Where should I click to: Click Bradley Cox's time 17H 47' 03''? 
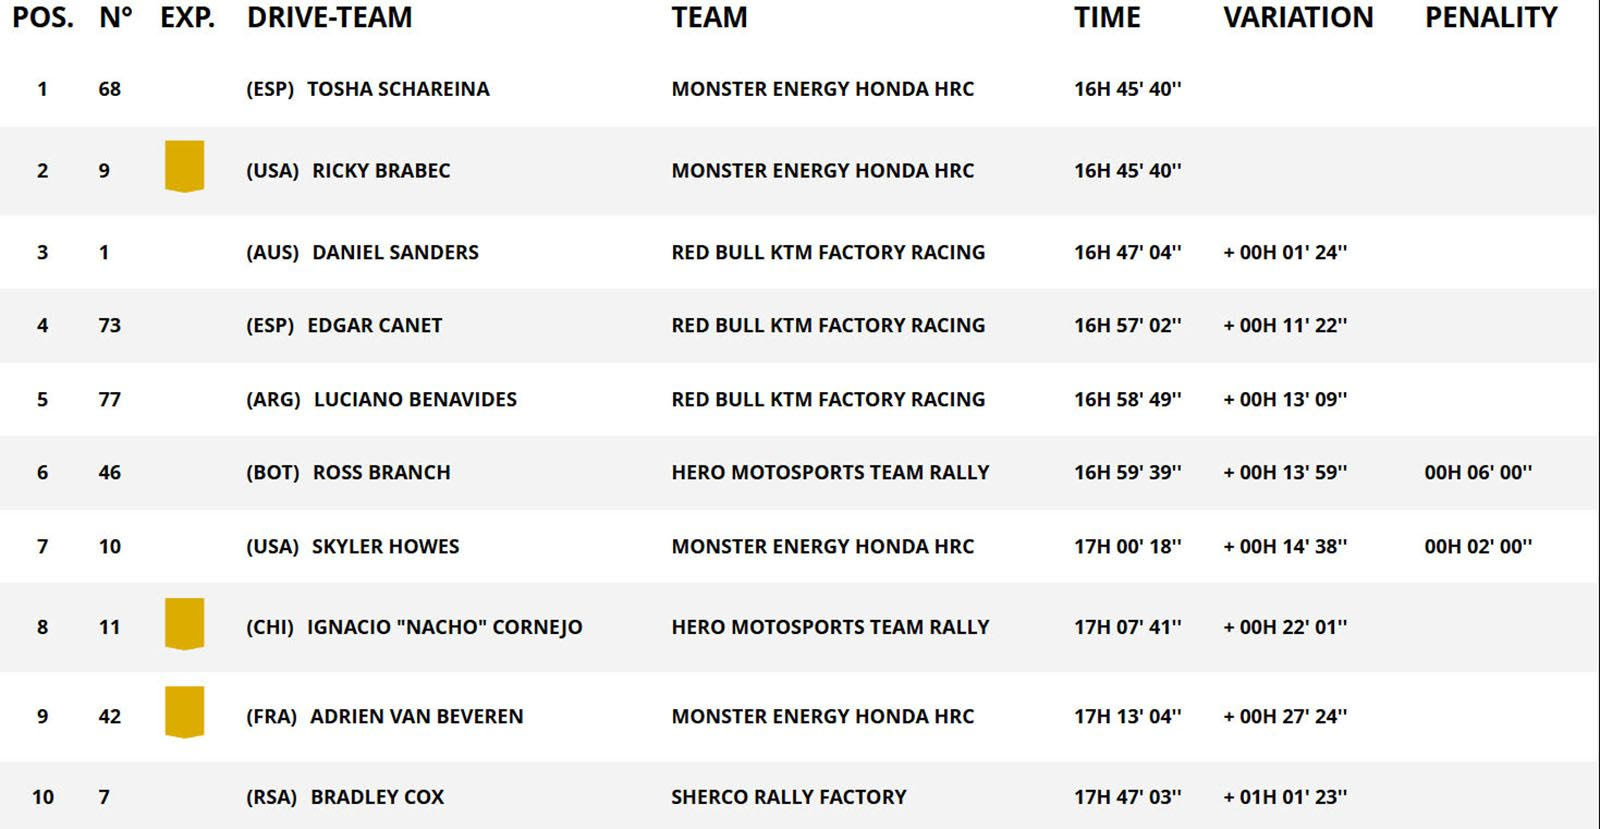[1127, 797]
